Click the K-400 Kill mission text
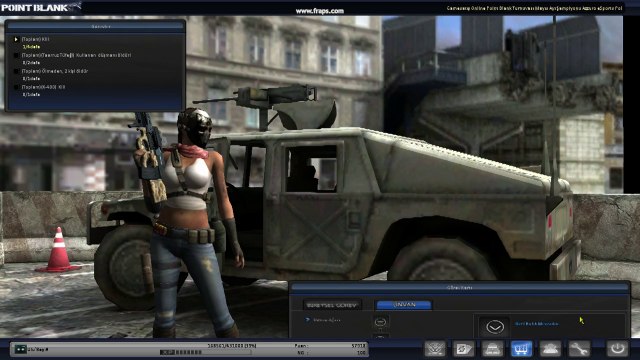Image resolution: width=640 pixels, height=360 pixels. coord(43,87)
